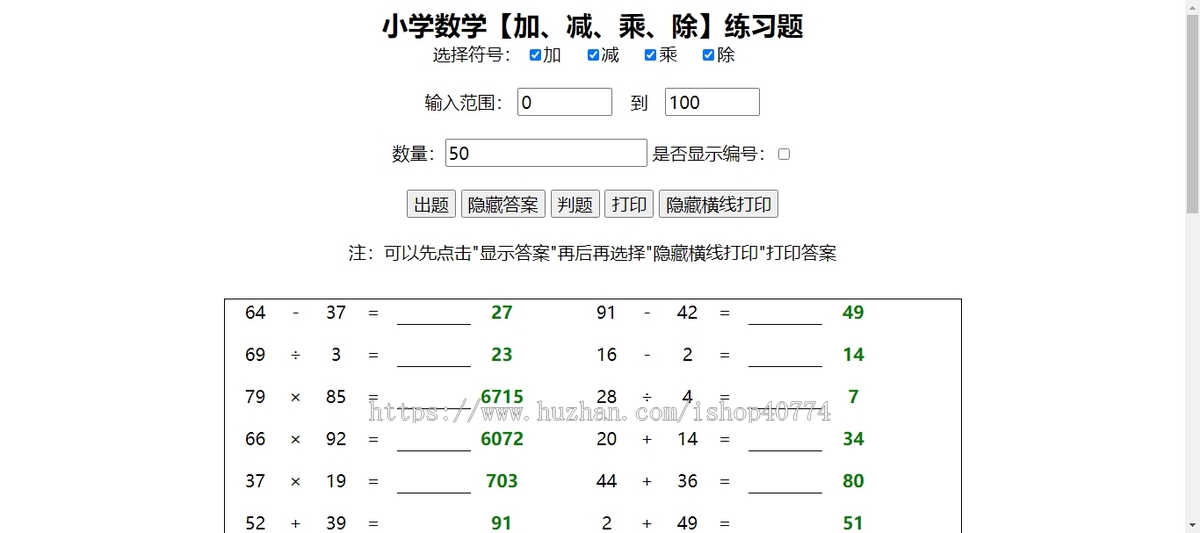Screen dimensions: 1200x533
Task: Click the 隐藏横线打印 button
Action: 718,204
